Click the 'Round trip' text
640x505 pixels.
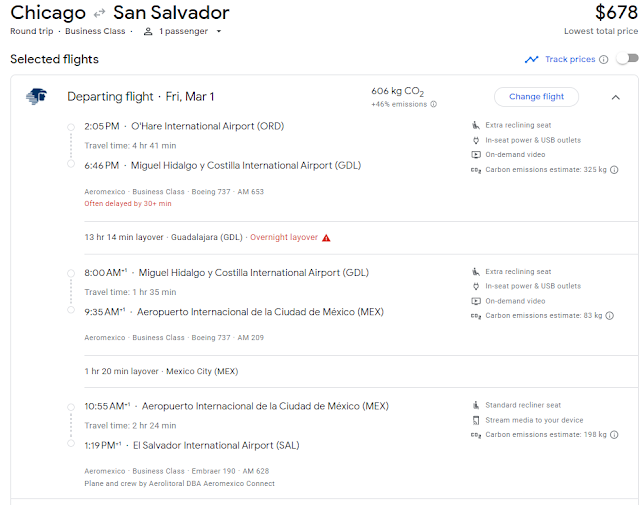[32, 31]
